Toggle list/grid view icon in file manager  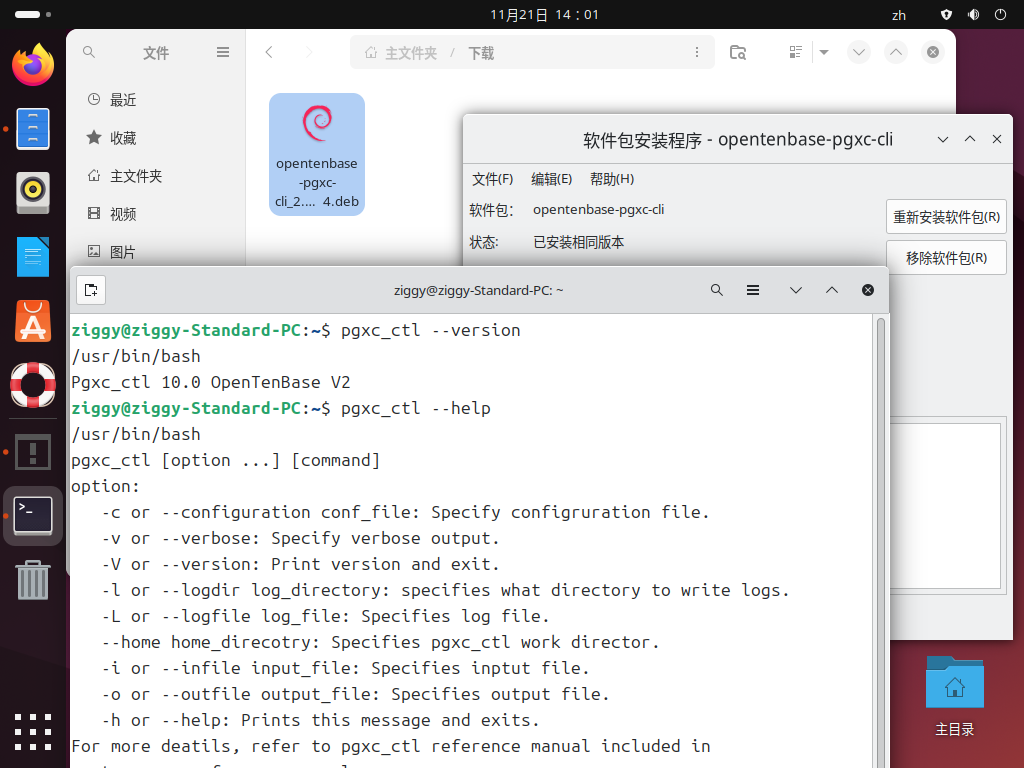[x=795, y=52]
